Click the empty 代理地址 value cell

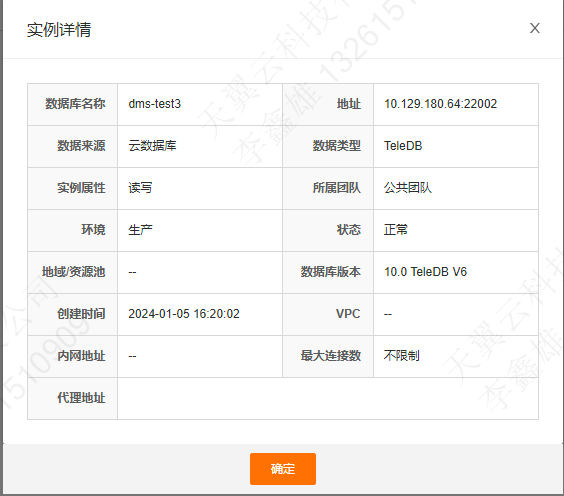(x=328, y=399)
